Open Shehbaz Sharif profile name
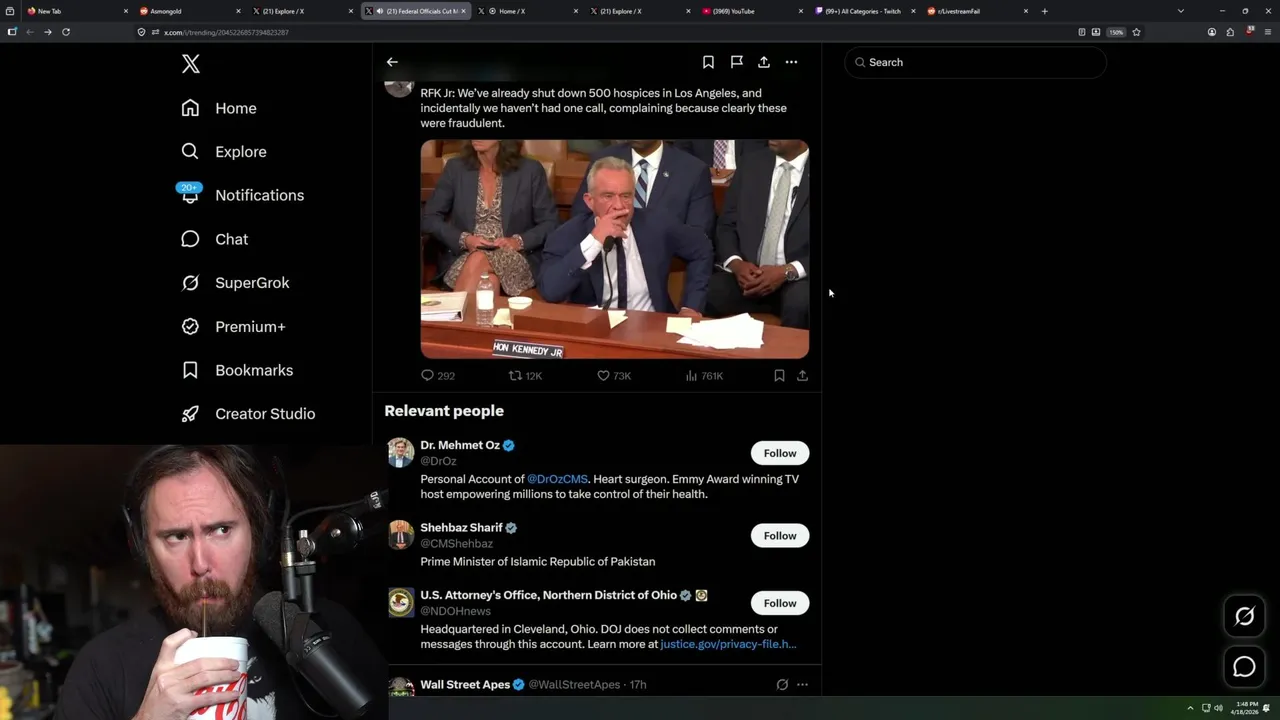The image size is (1280, 720). pos(461,528)
